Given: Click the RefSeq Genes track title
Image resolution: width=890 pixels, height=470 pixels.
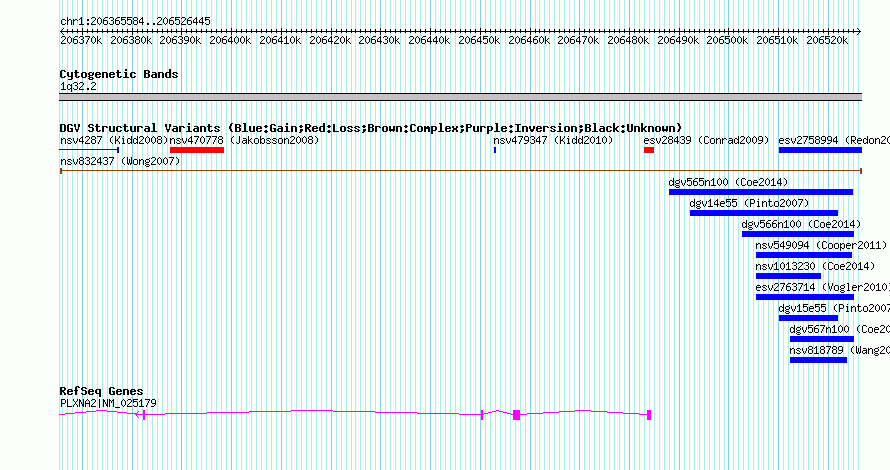Looking at the screenshot, I should point(101,391).
